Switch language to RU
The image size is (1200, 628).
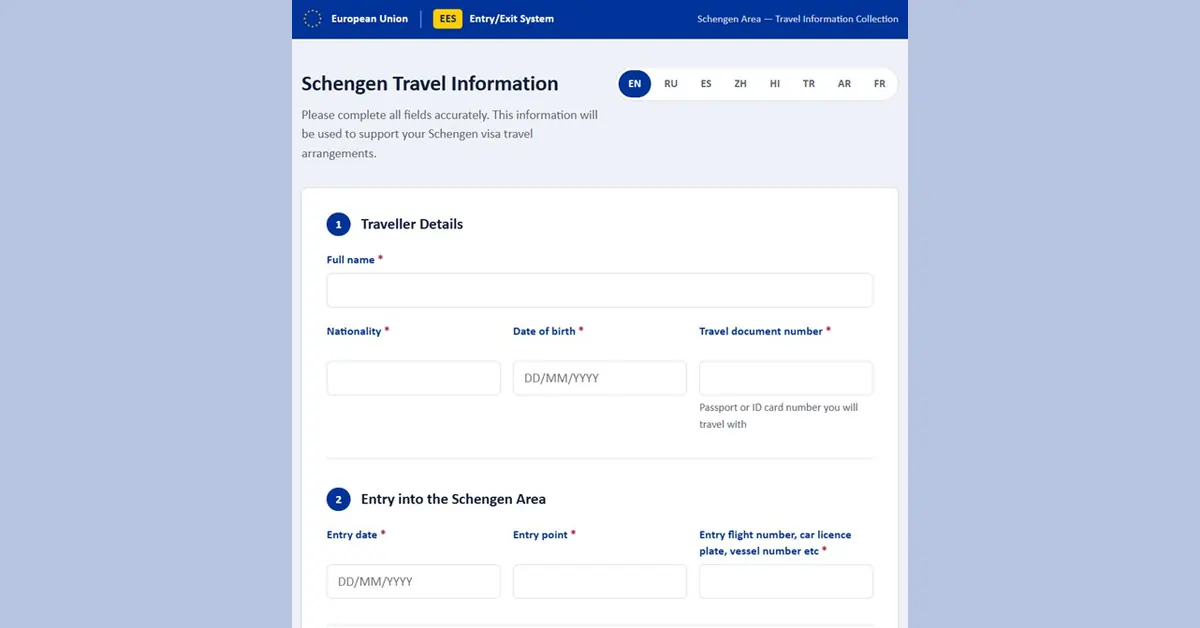[x=671, y=84]
